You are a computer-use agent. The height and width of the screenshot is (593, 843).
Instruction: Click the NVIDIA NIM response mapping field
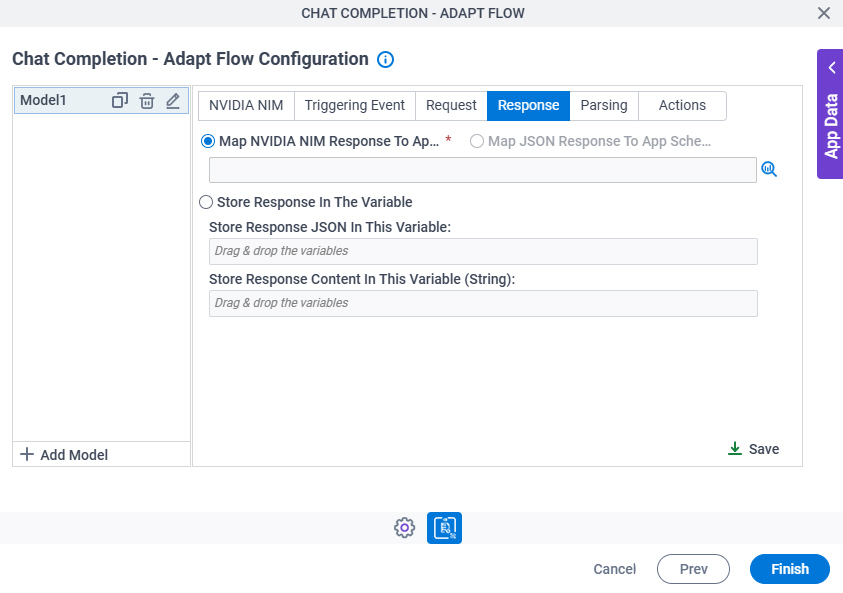(x=483, y=170)
